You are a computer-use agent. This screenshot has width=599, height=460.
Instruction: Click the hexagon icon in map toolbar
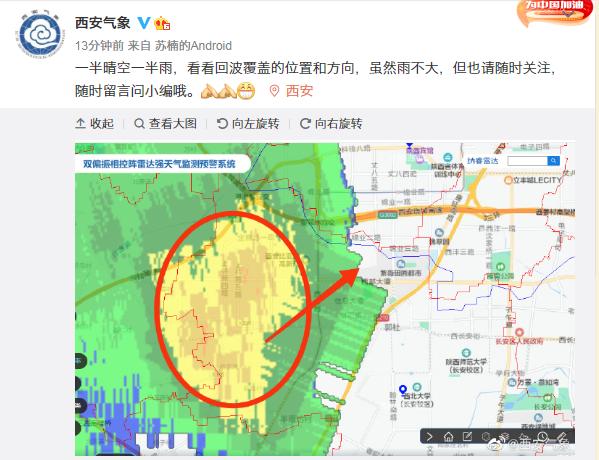coord(486,436)
